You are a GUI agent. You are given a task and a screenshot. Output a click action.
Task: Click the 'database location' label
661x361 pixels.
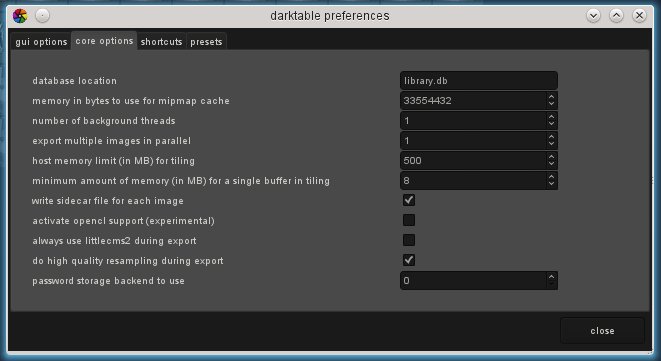tap(75, 81)
